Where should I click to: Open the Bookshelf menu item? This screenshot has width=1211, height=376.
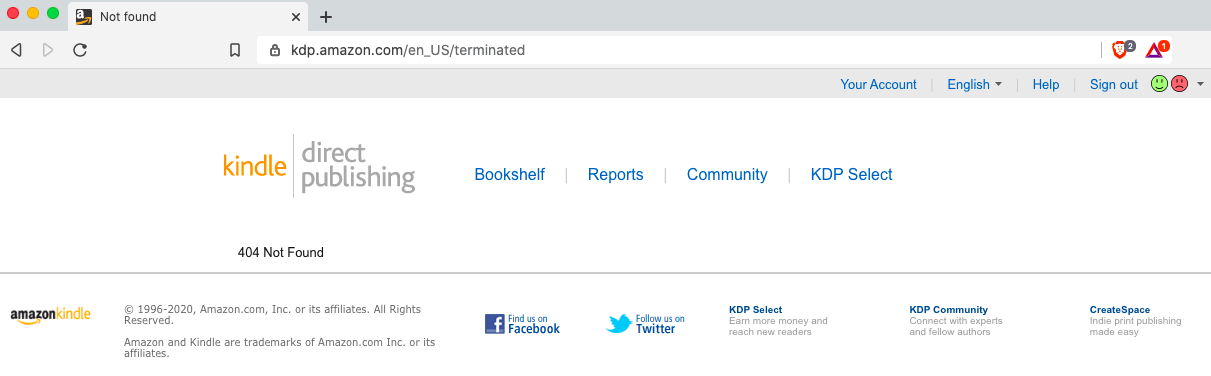[510, 174]
